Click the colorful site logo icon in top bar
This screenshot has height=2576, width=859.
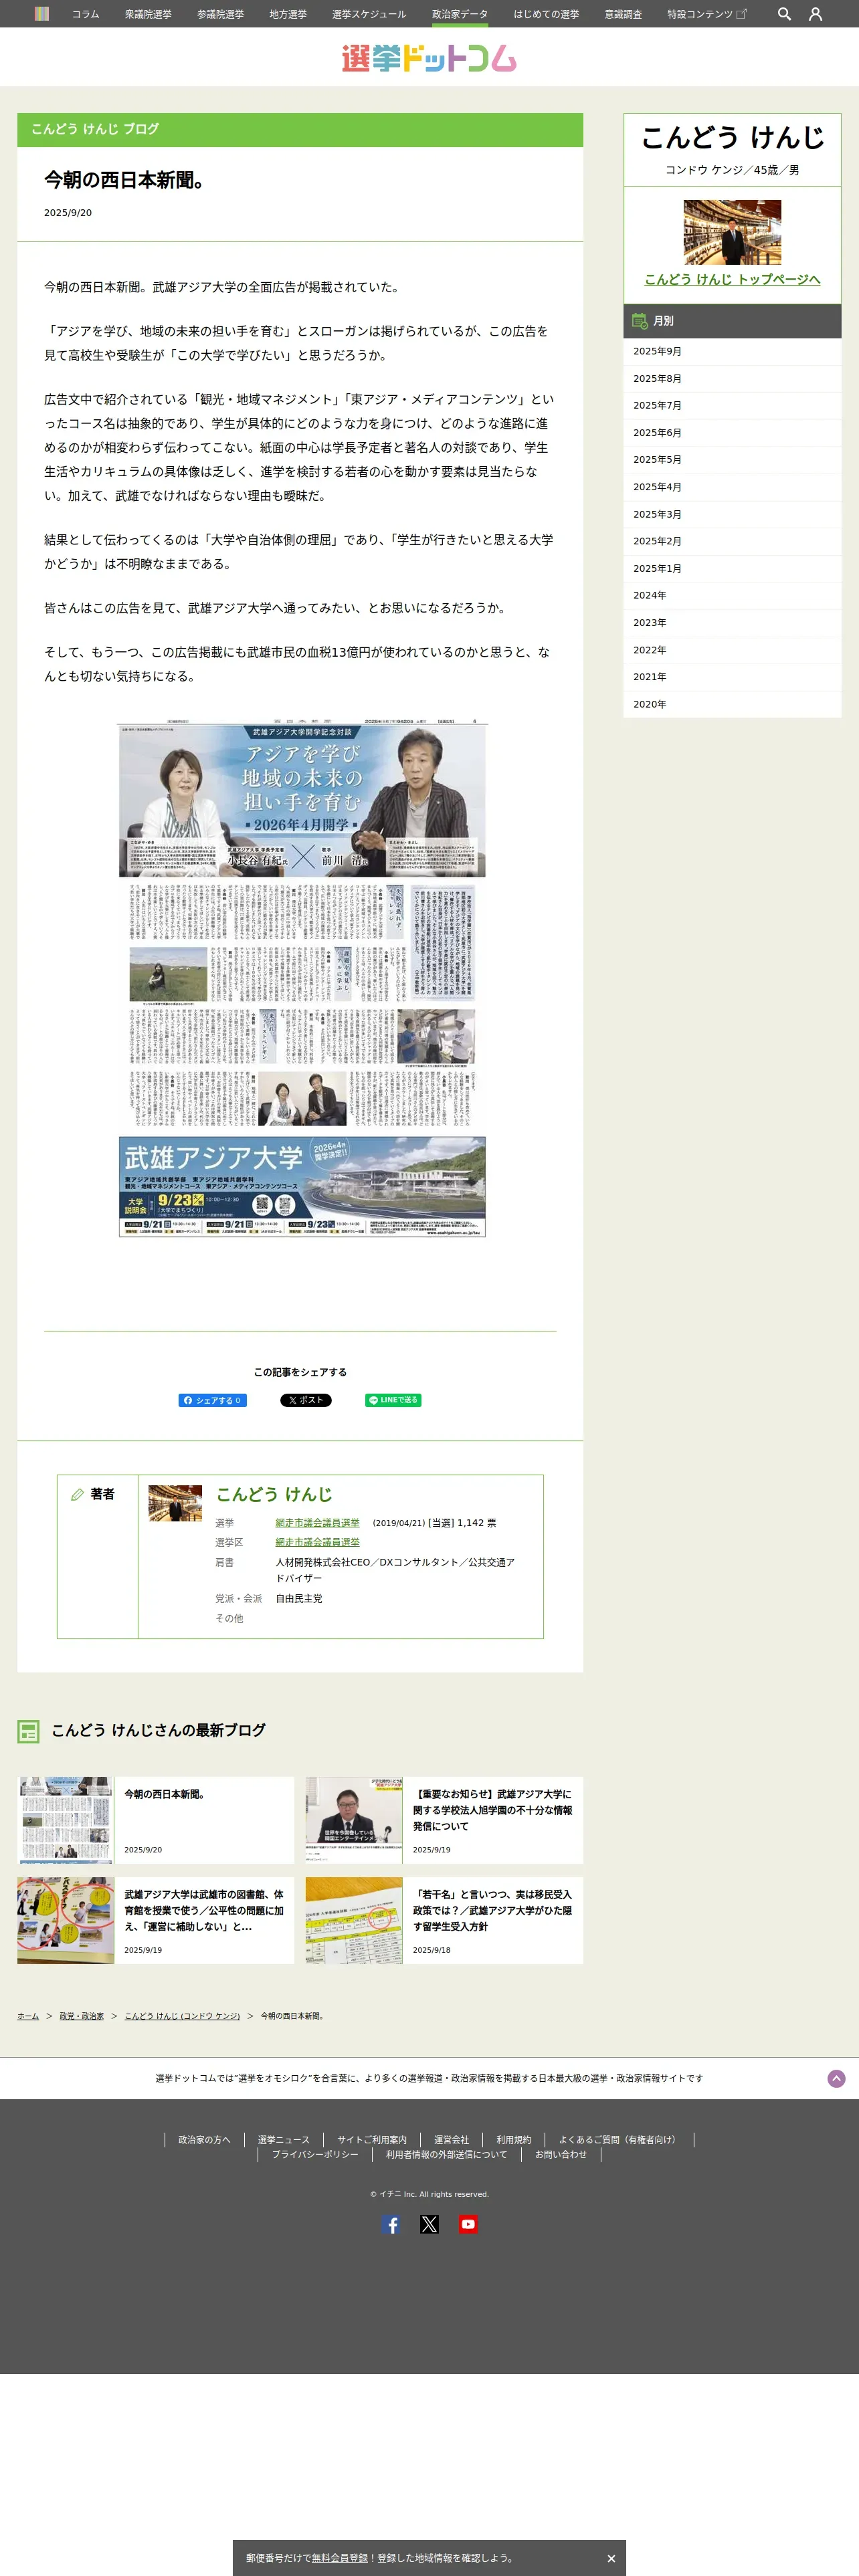pyautogui.click(x=42, y=14)
